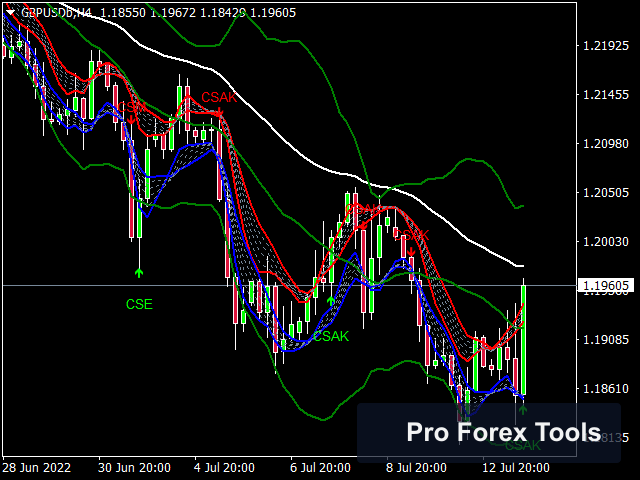
Task: Click price axis label 1.20505
Action: [606, 192]
